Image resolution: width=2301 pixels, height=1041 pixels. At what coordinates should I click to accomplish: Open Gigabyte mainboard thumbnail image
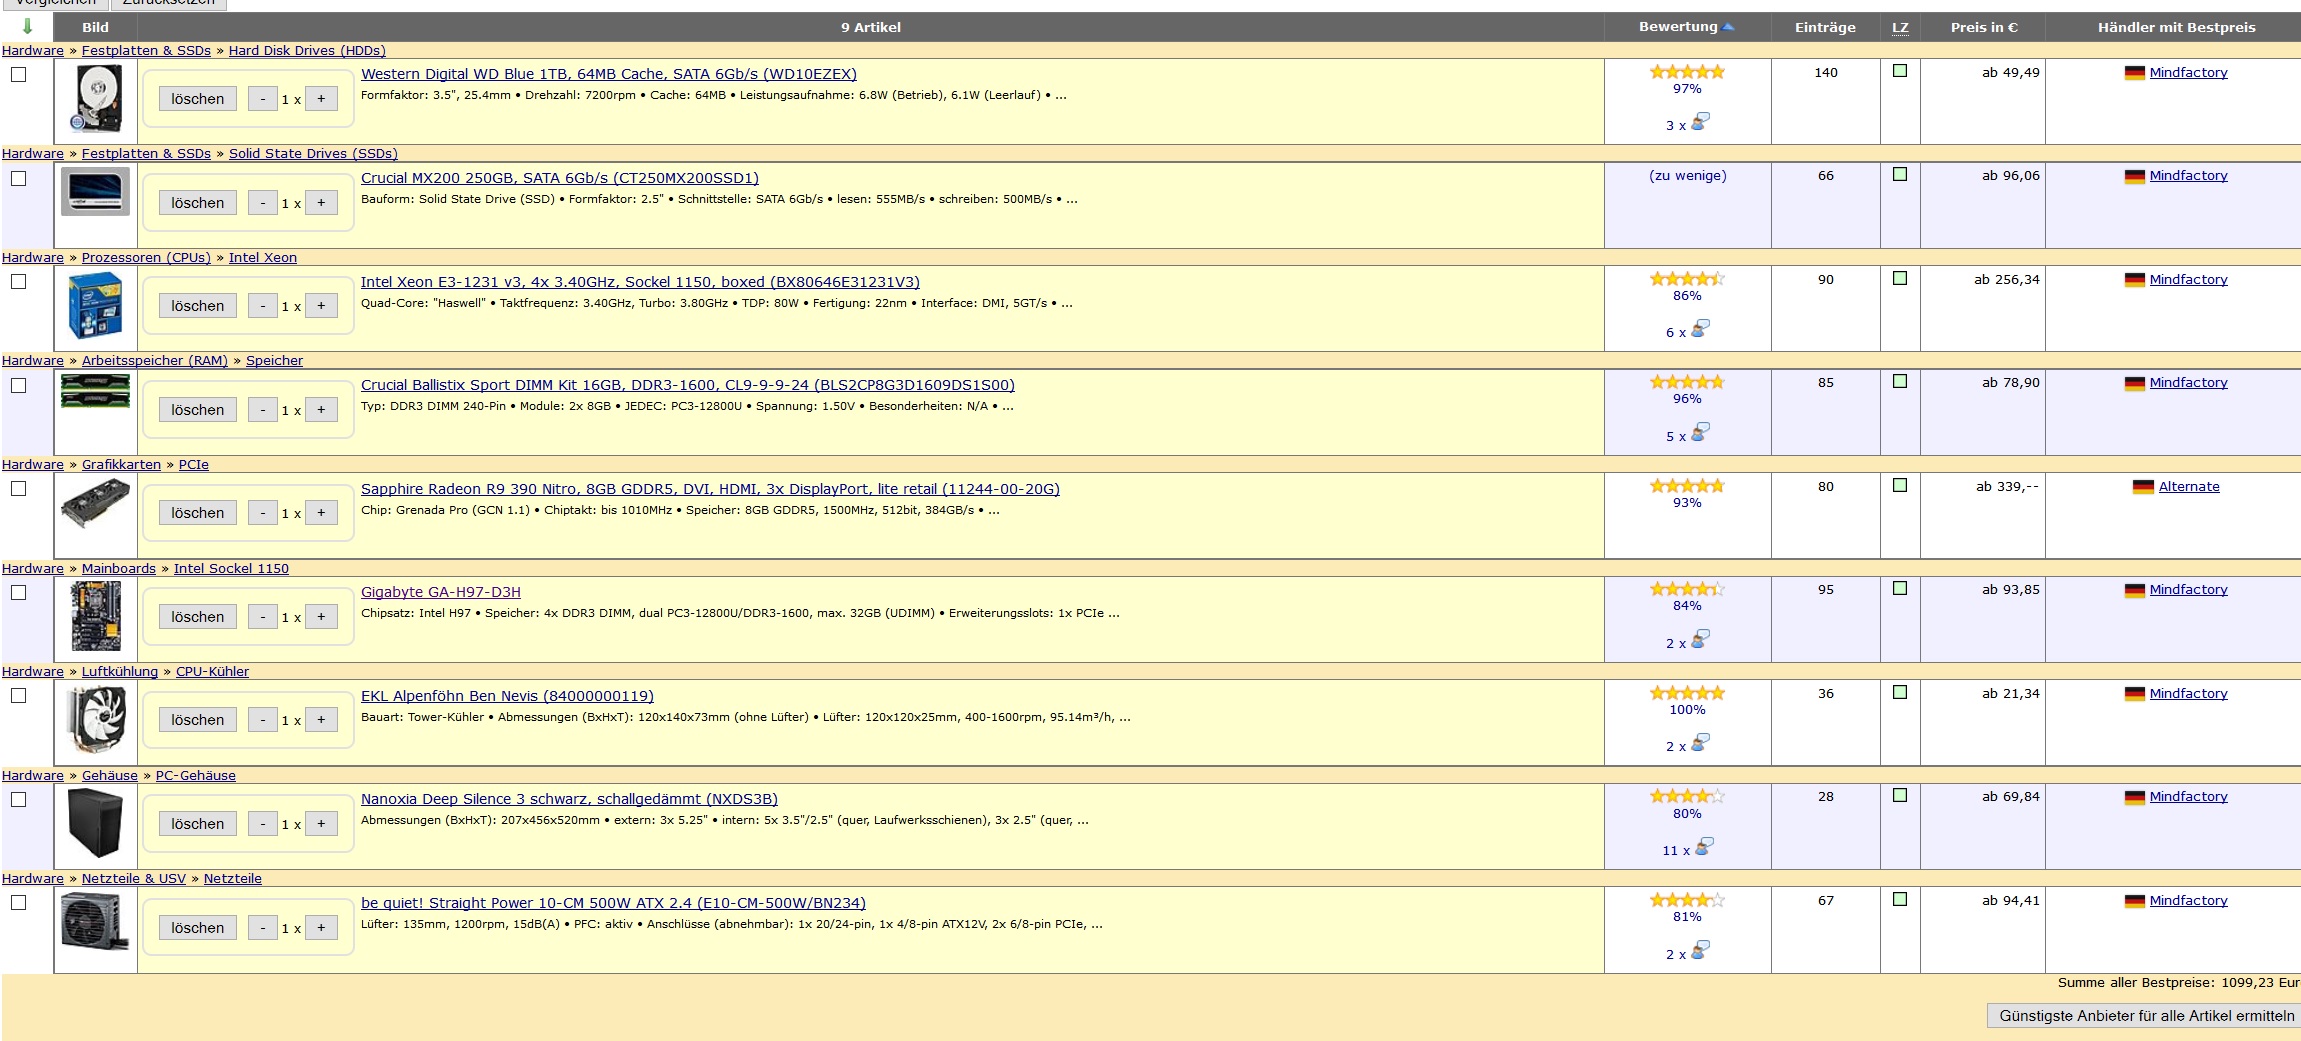pos(96,616)
